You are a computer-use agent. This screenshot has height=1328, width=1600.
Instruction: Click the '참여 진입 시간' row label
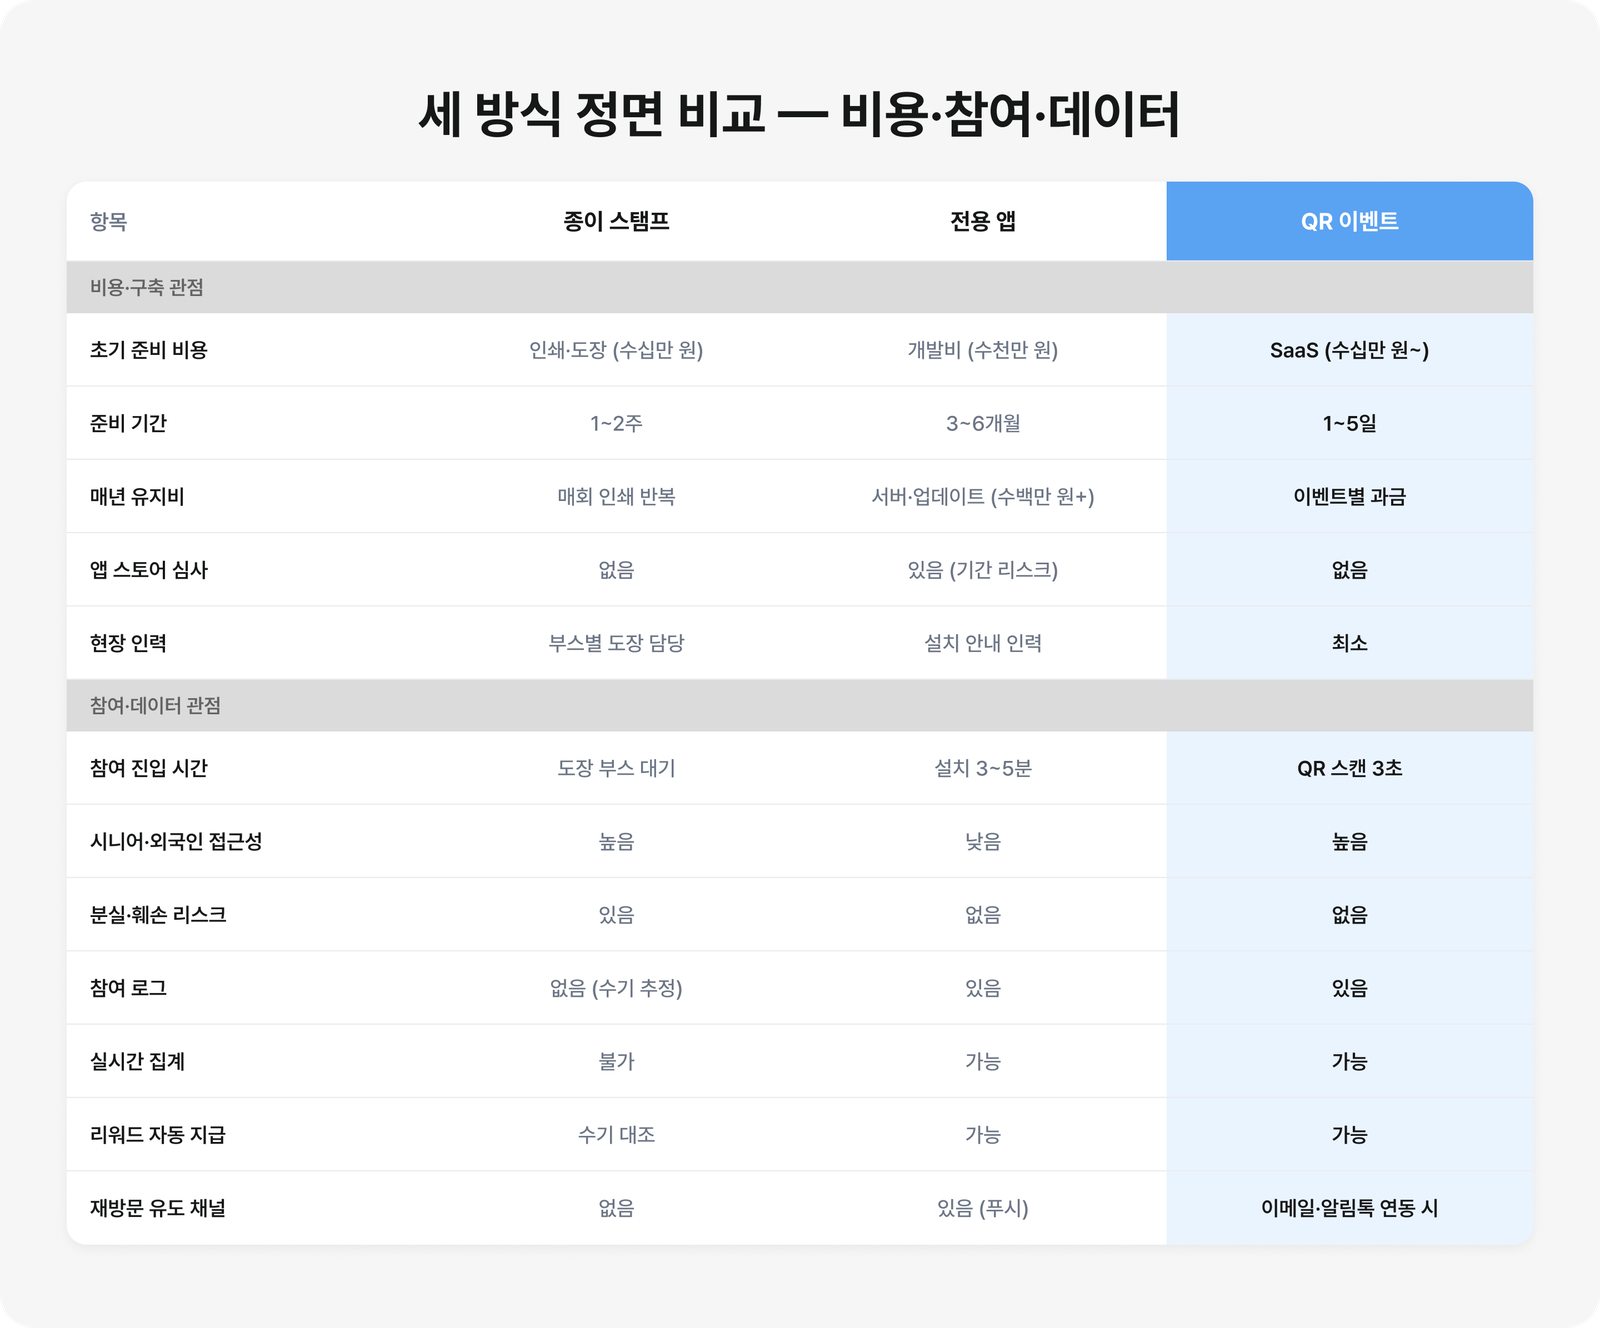(x=148, y=768)
